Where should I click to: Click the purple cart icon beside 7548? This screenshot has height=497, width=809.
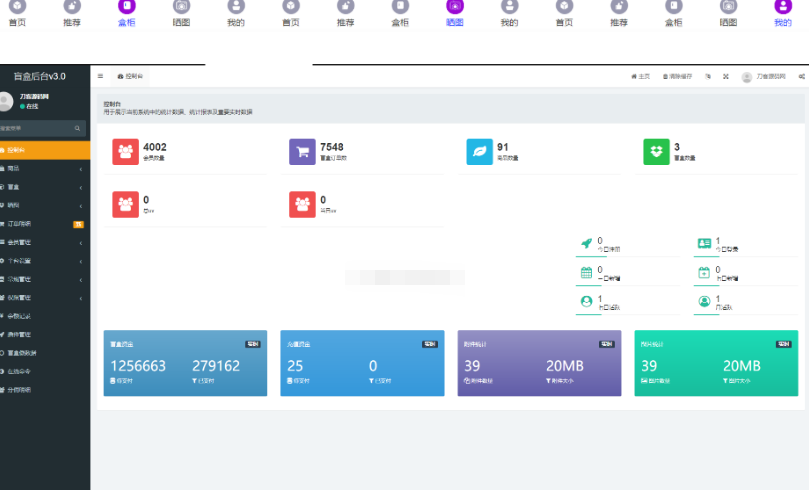click(303, 151)
